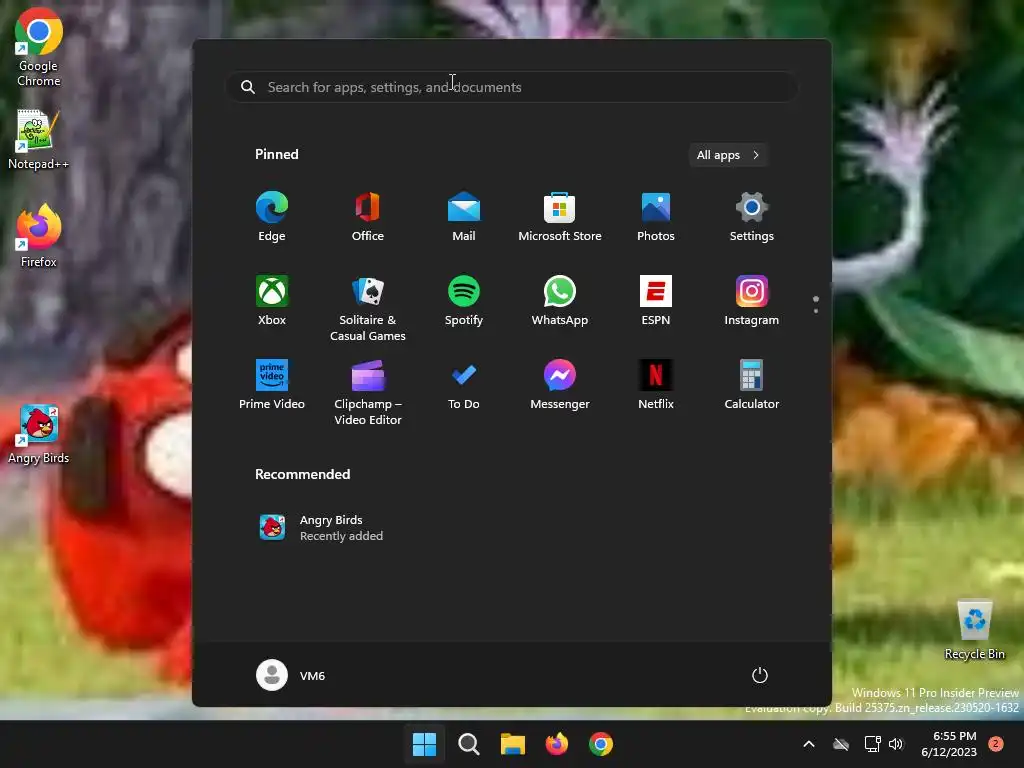Launch the Photos app
The height and width of the screenshot is (768, 1024).
click(x=656, y=217)
